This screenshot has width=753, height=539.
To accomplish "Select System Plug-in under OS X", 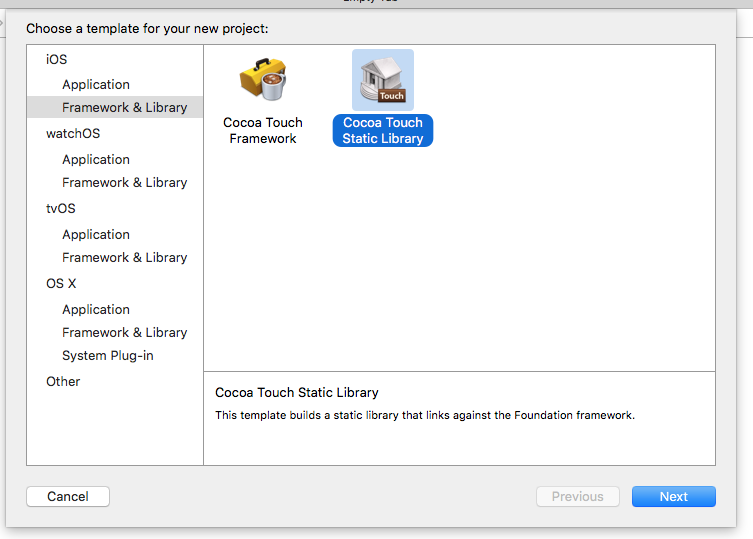I will 108,355.
